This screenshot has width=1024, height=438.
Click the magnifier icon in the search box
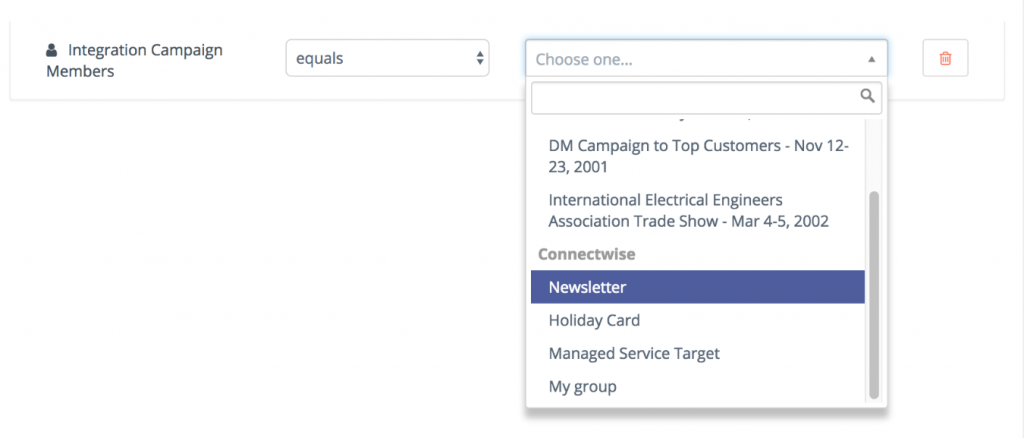pos(867,97)
